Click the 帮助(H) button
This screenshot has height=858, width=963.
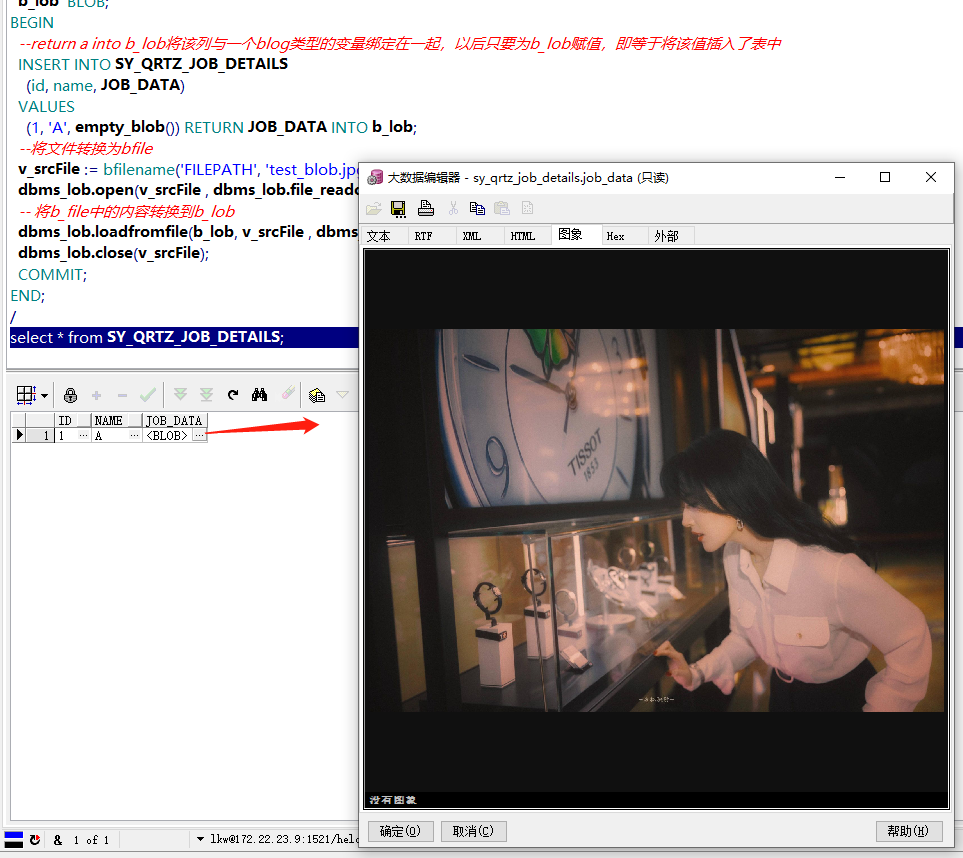click(908, 831)
